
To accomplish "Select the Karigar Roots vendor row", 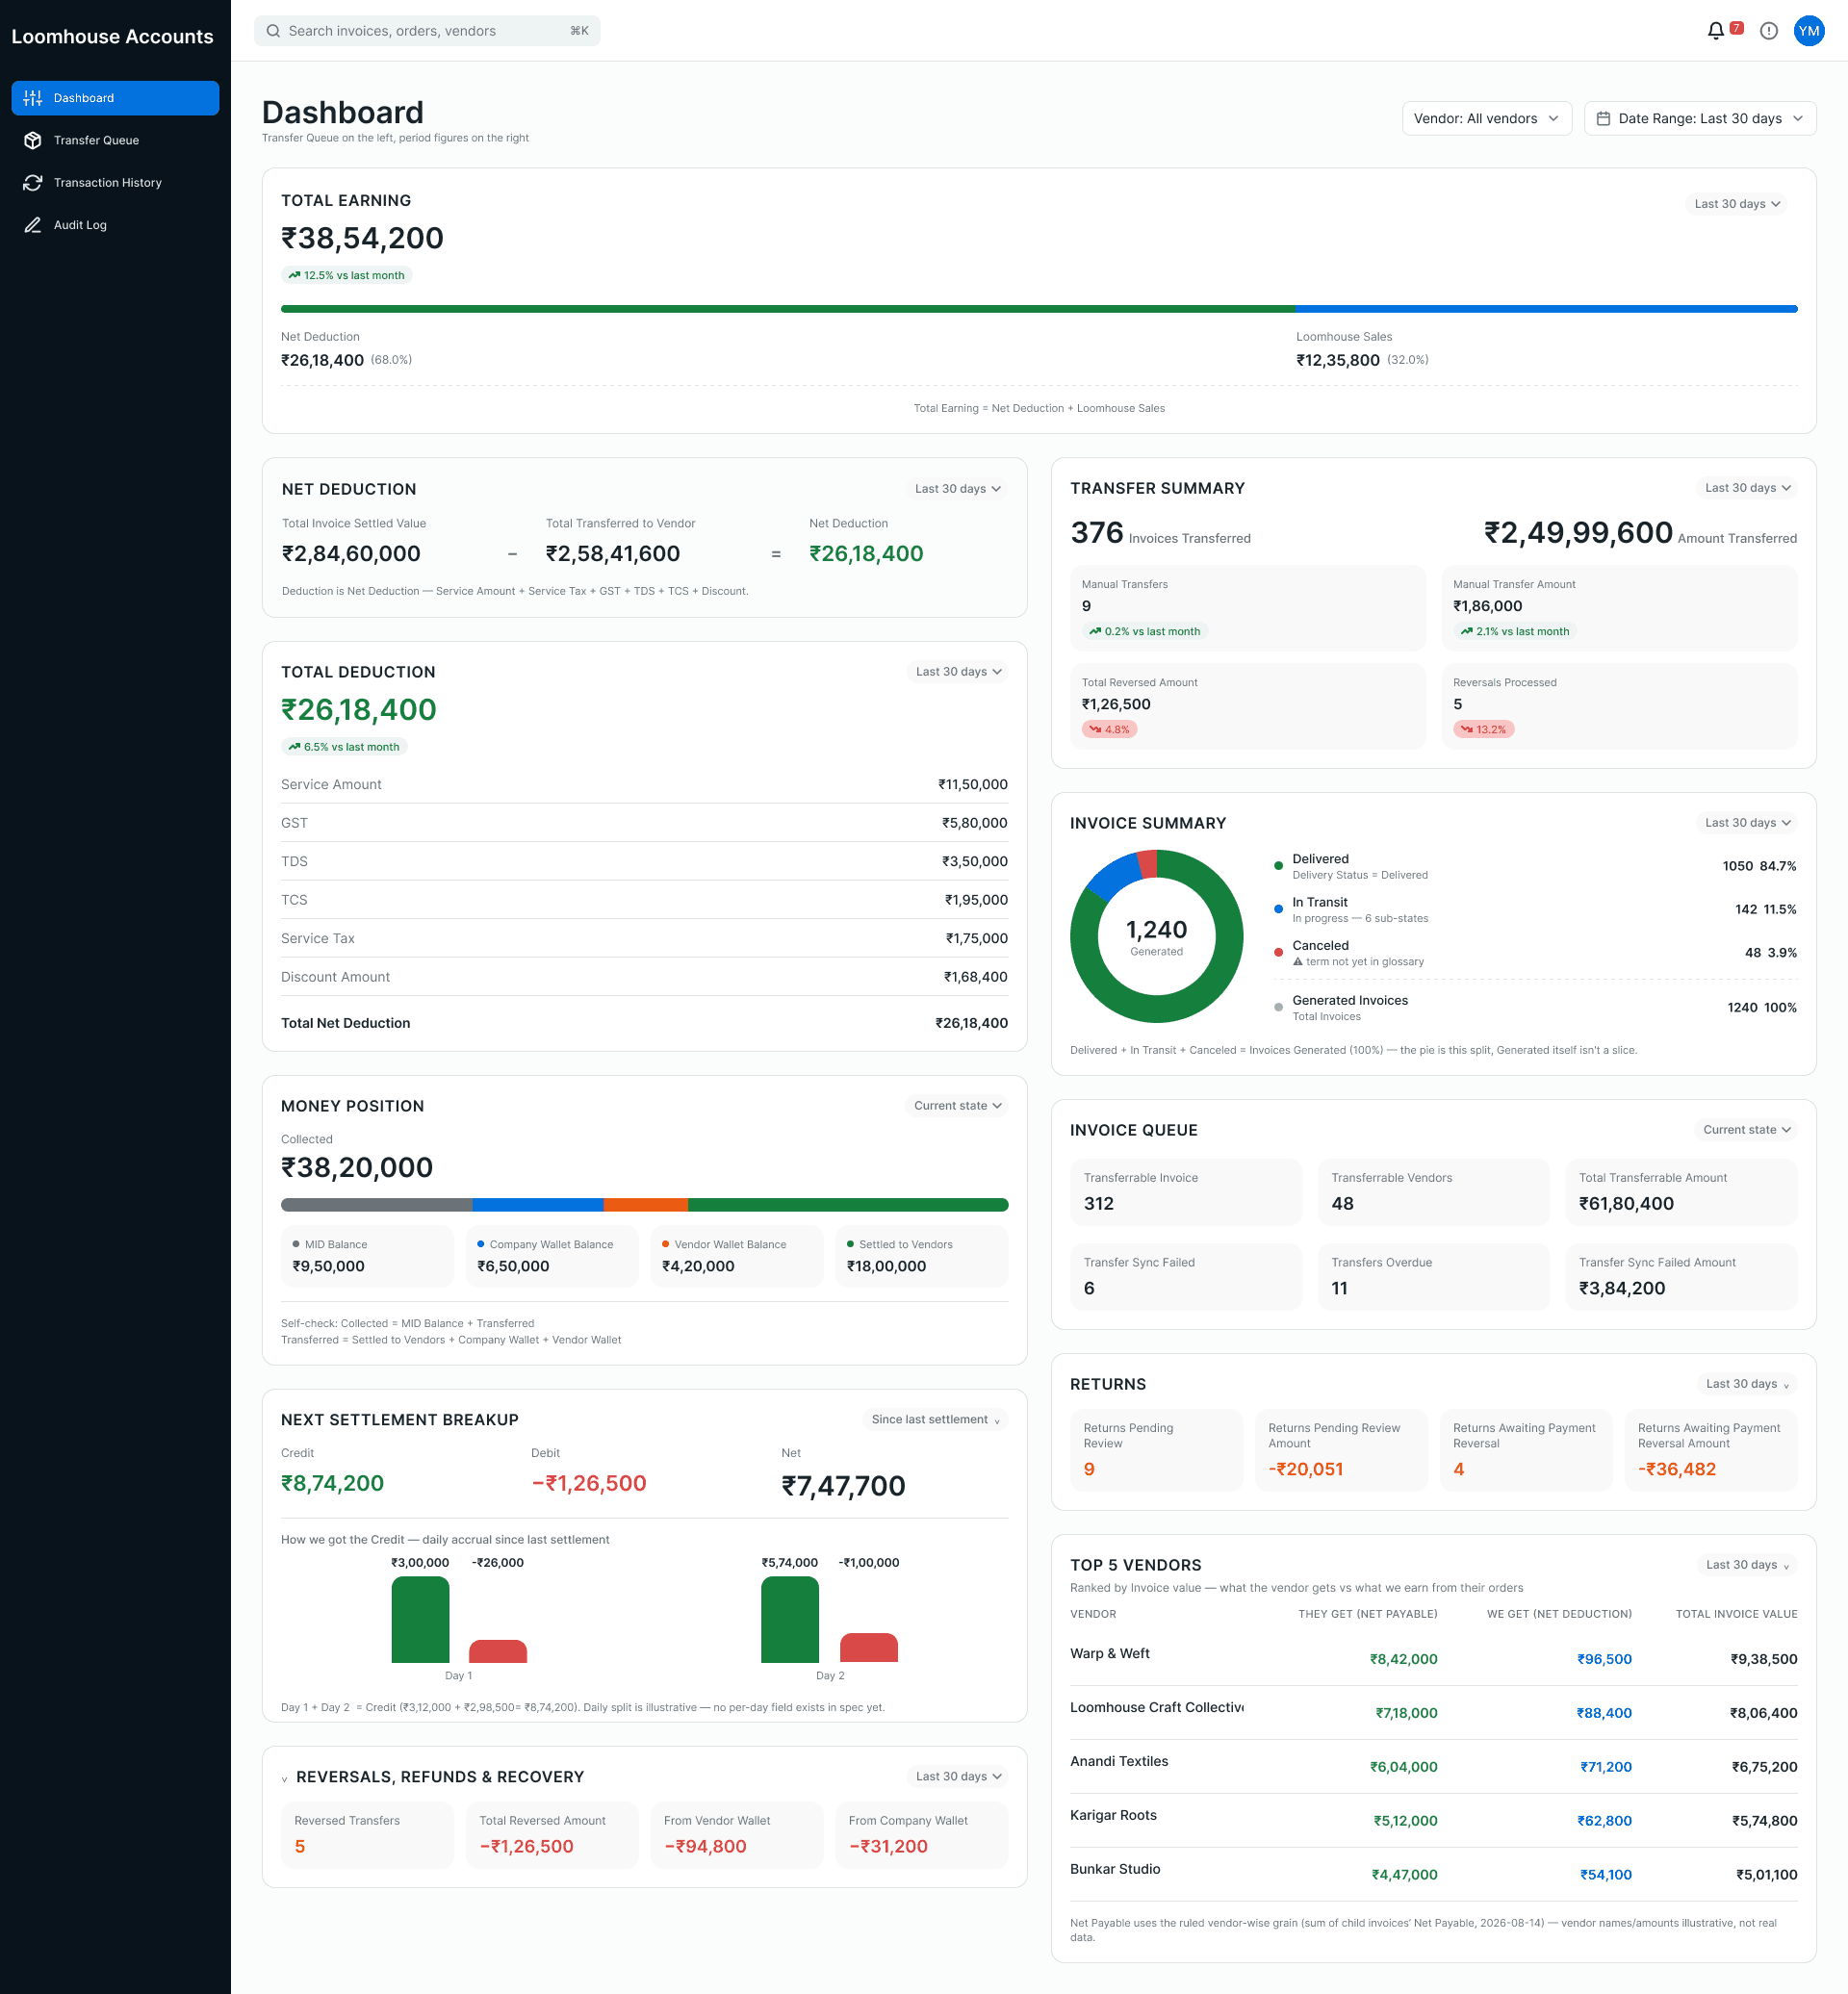I will coord(1433,1820).
